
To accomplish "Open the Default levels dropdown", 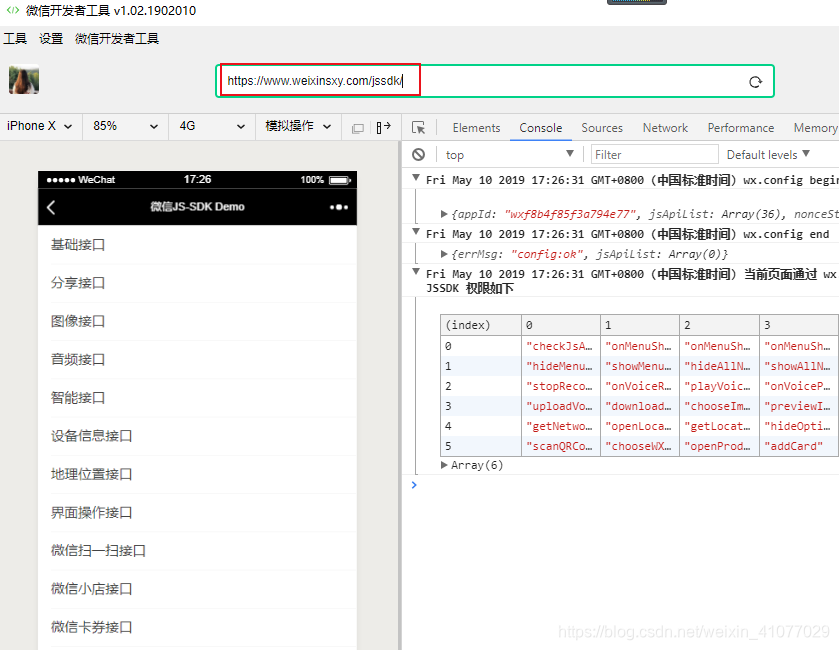I will [x=768, y=155].
